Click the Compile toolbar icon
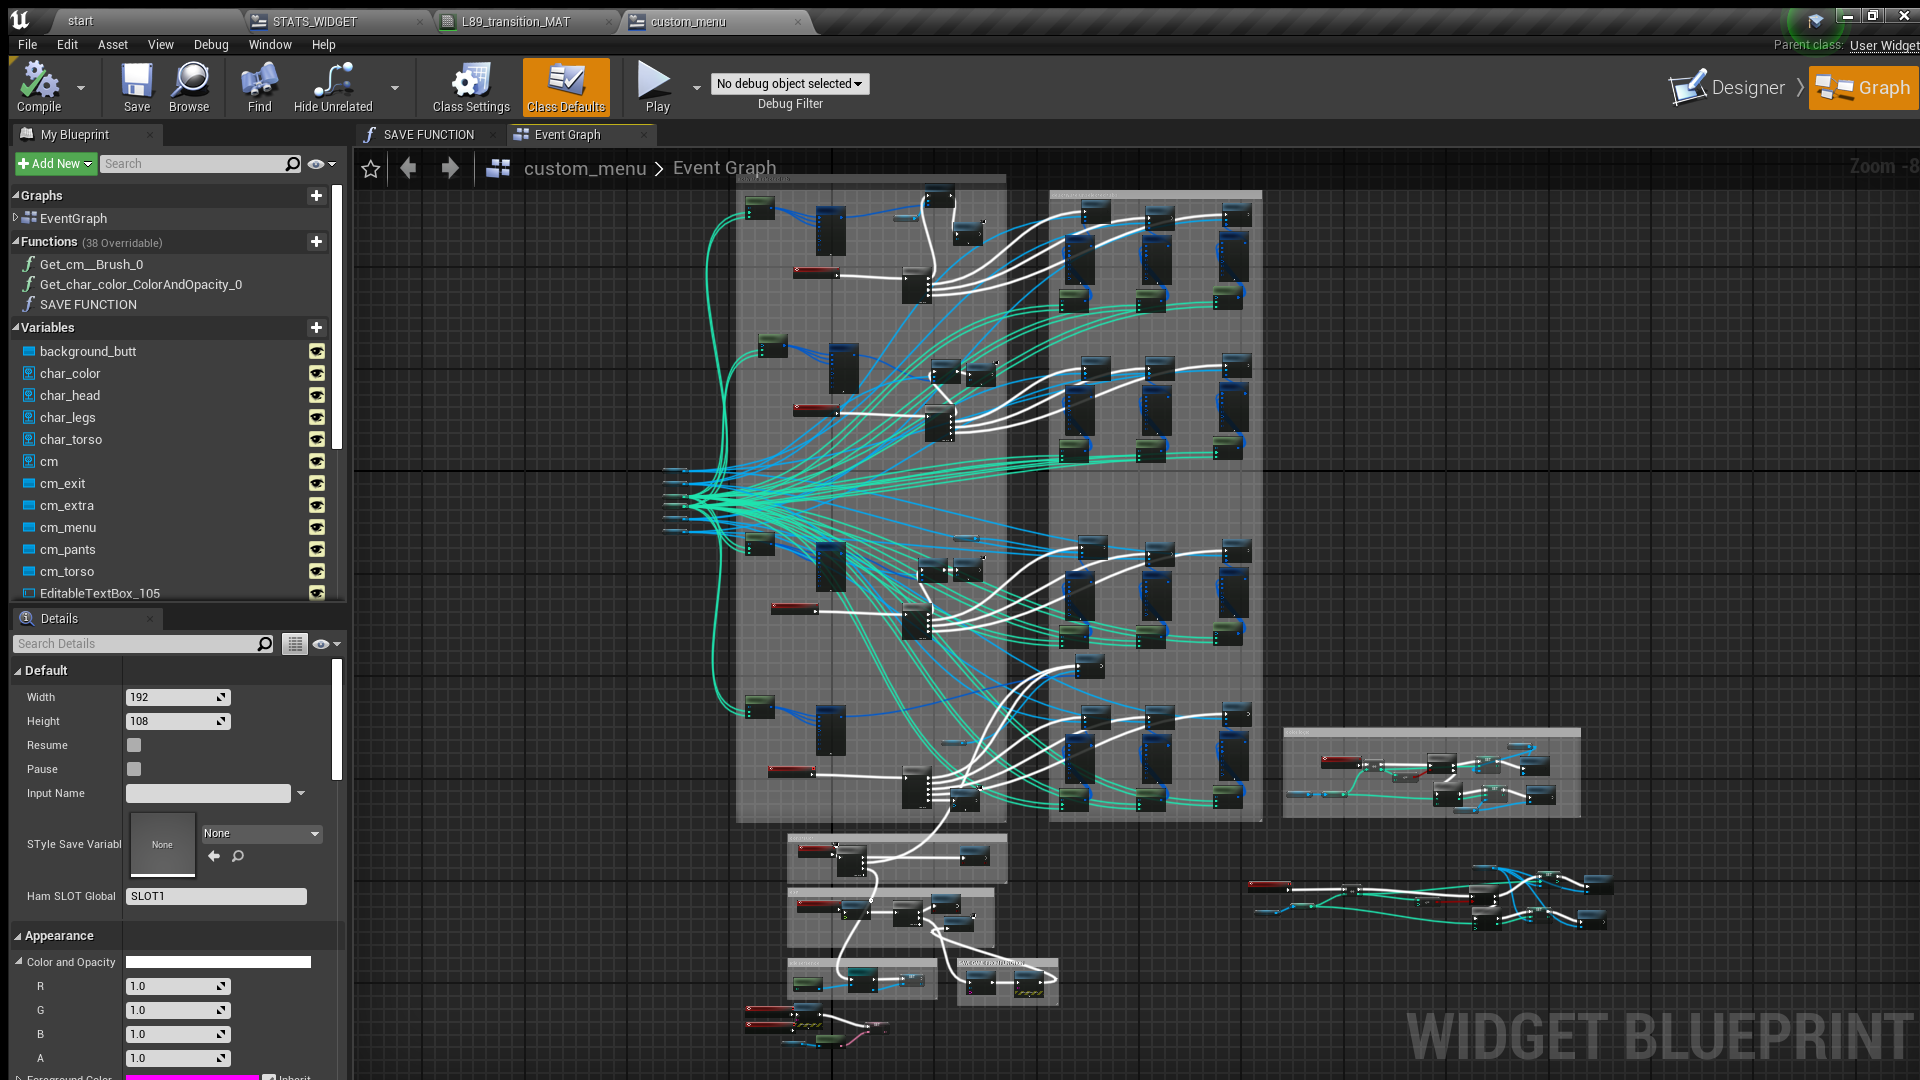 click(39, 82)
